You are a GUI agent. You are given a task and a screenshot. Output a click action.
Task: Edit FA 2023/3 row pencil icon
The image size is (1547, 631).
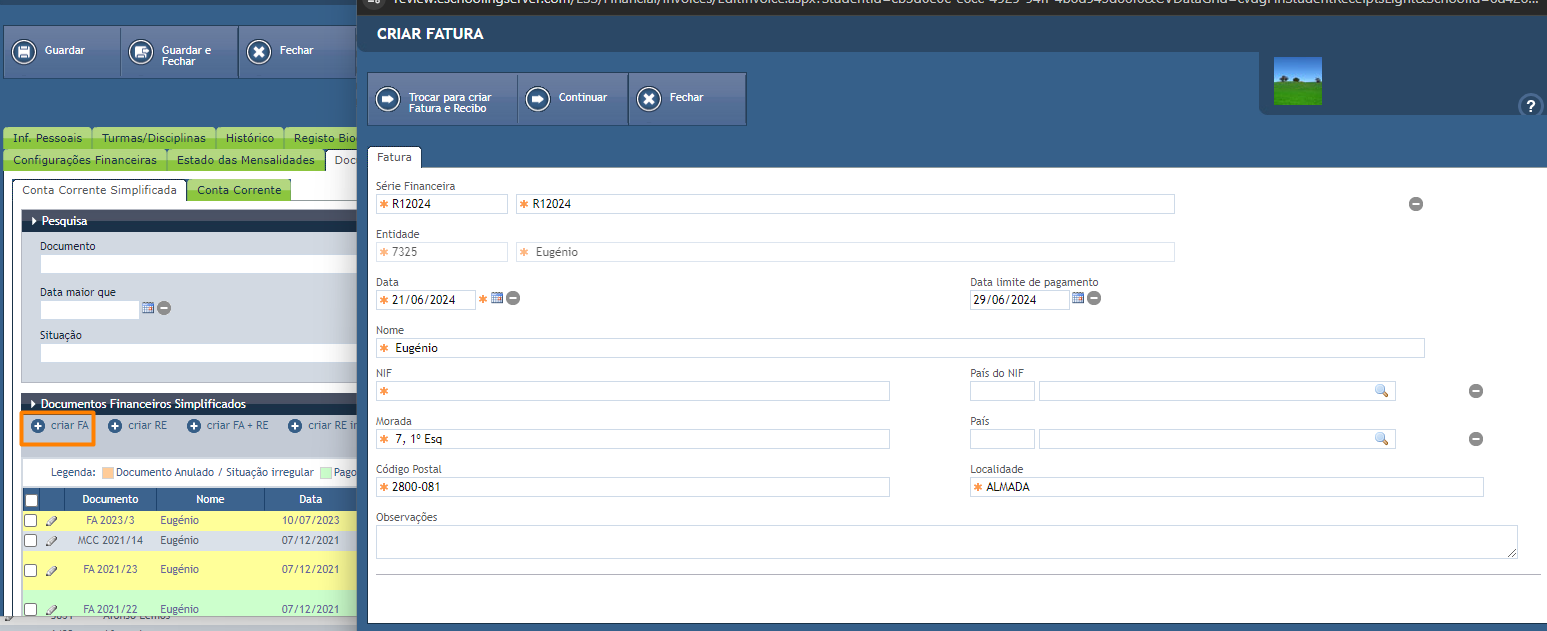(x=52, y=521)
